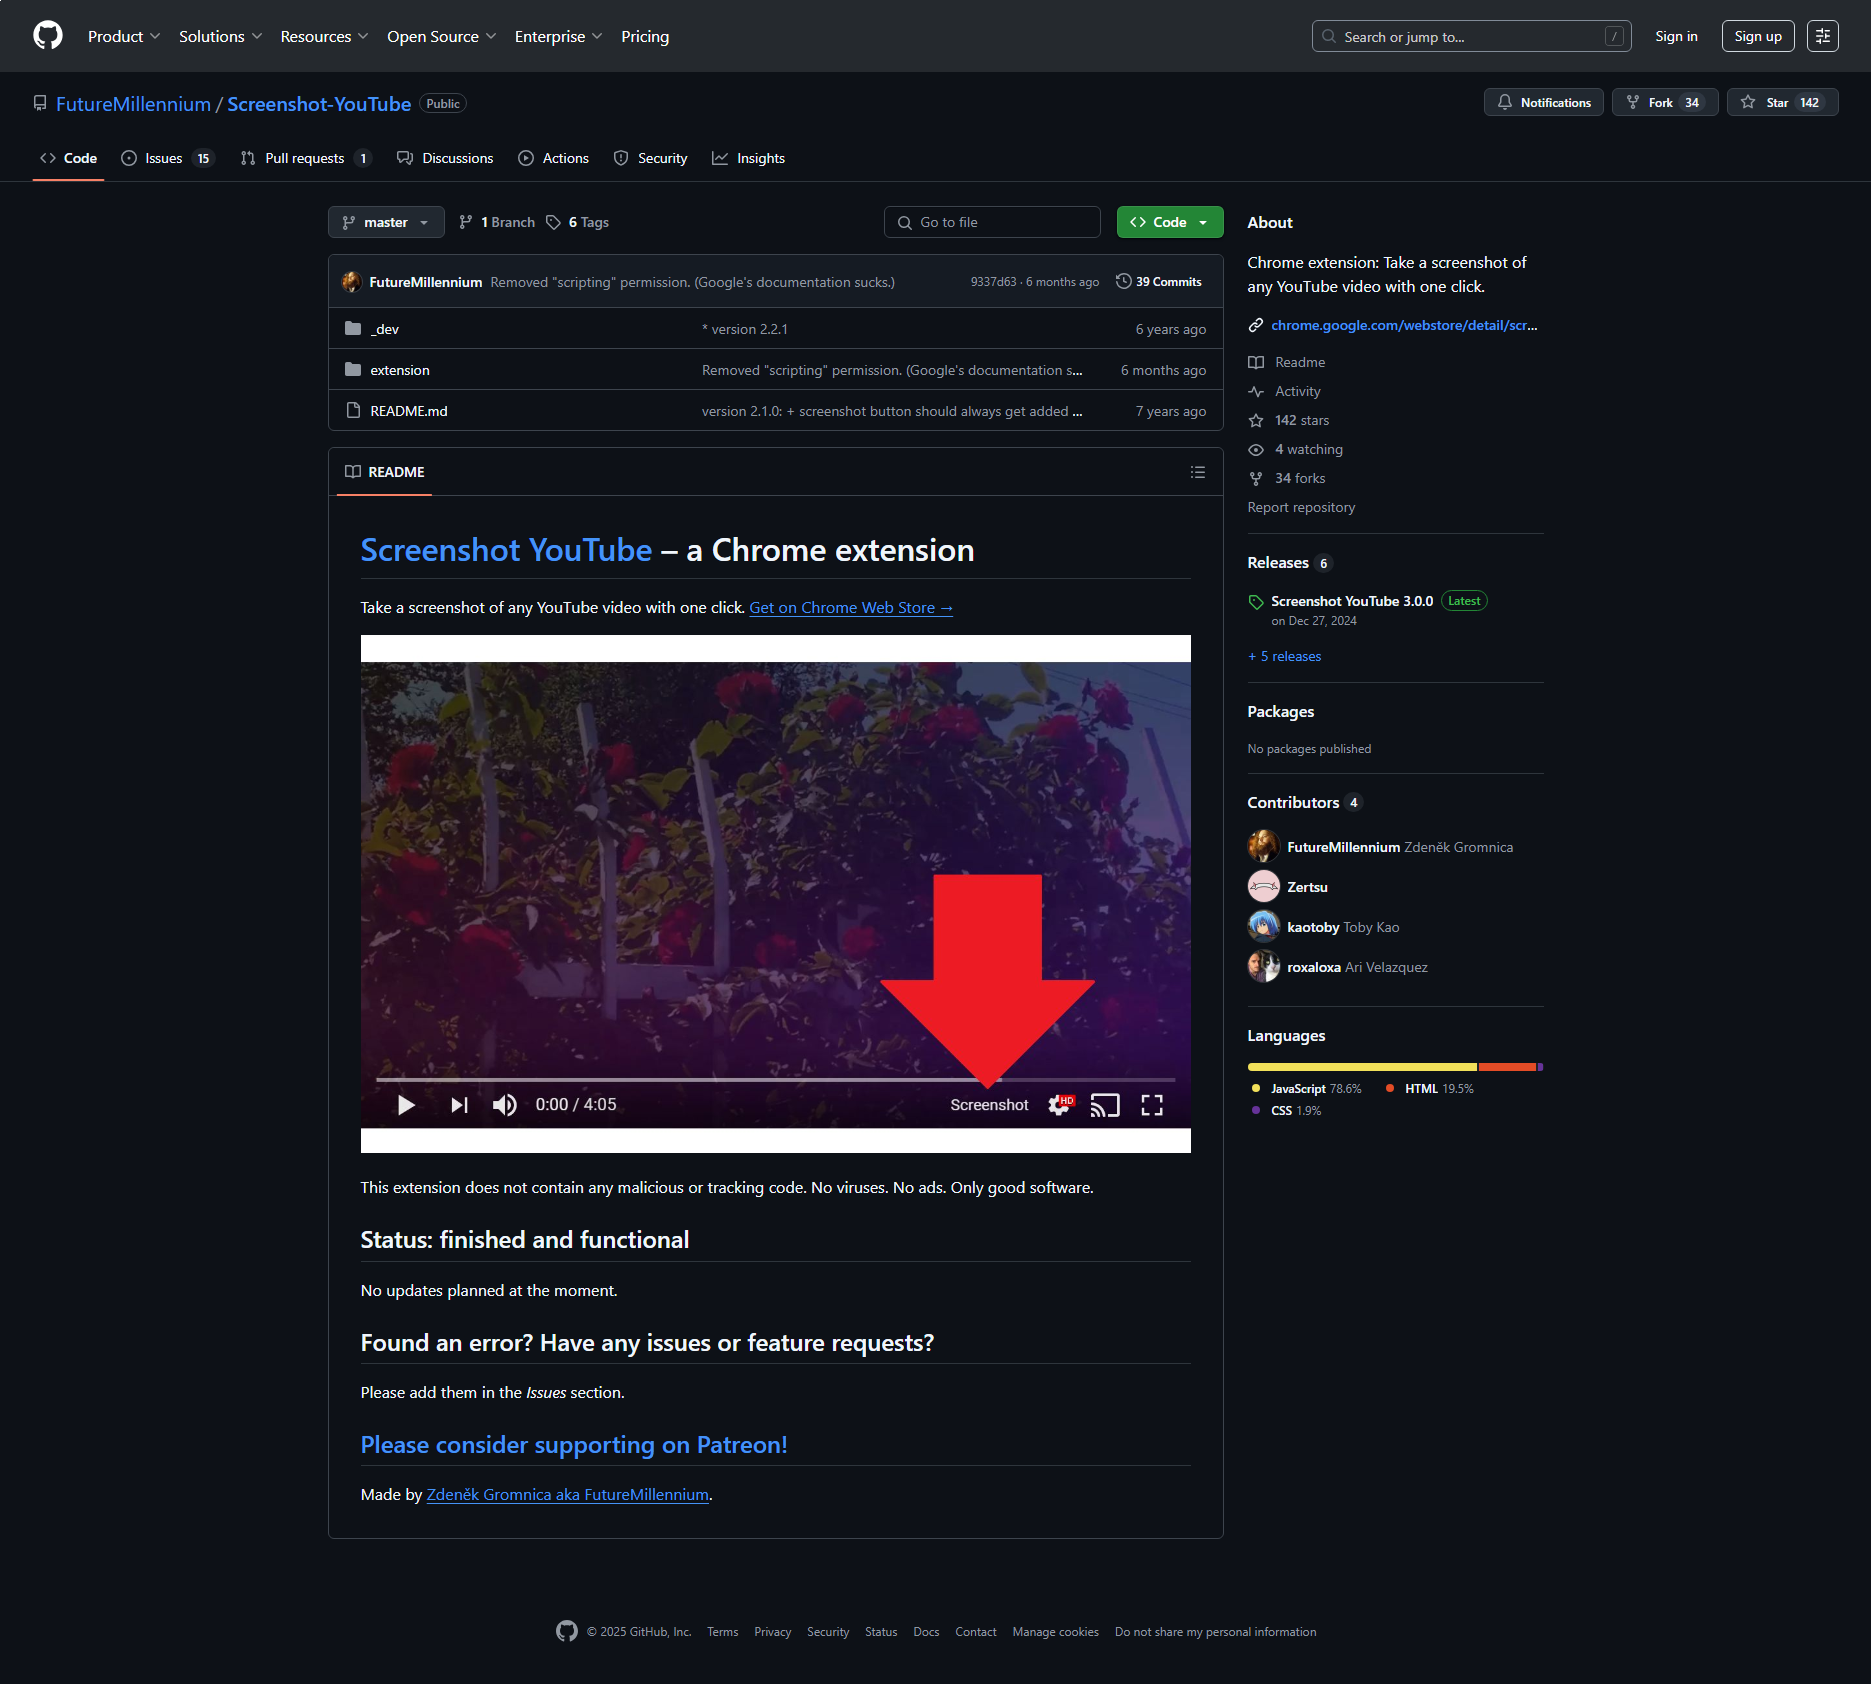Open the Product dropdown menu
Viewport: 1871px width, 1684px height.
123,36
